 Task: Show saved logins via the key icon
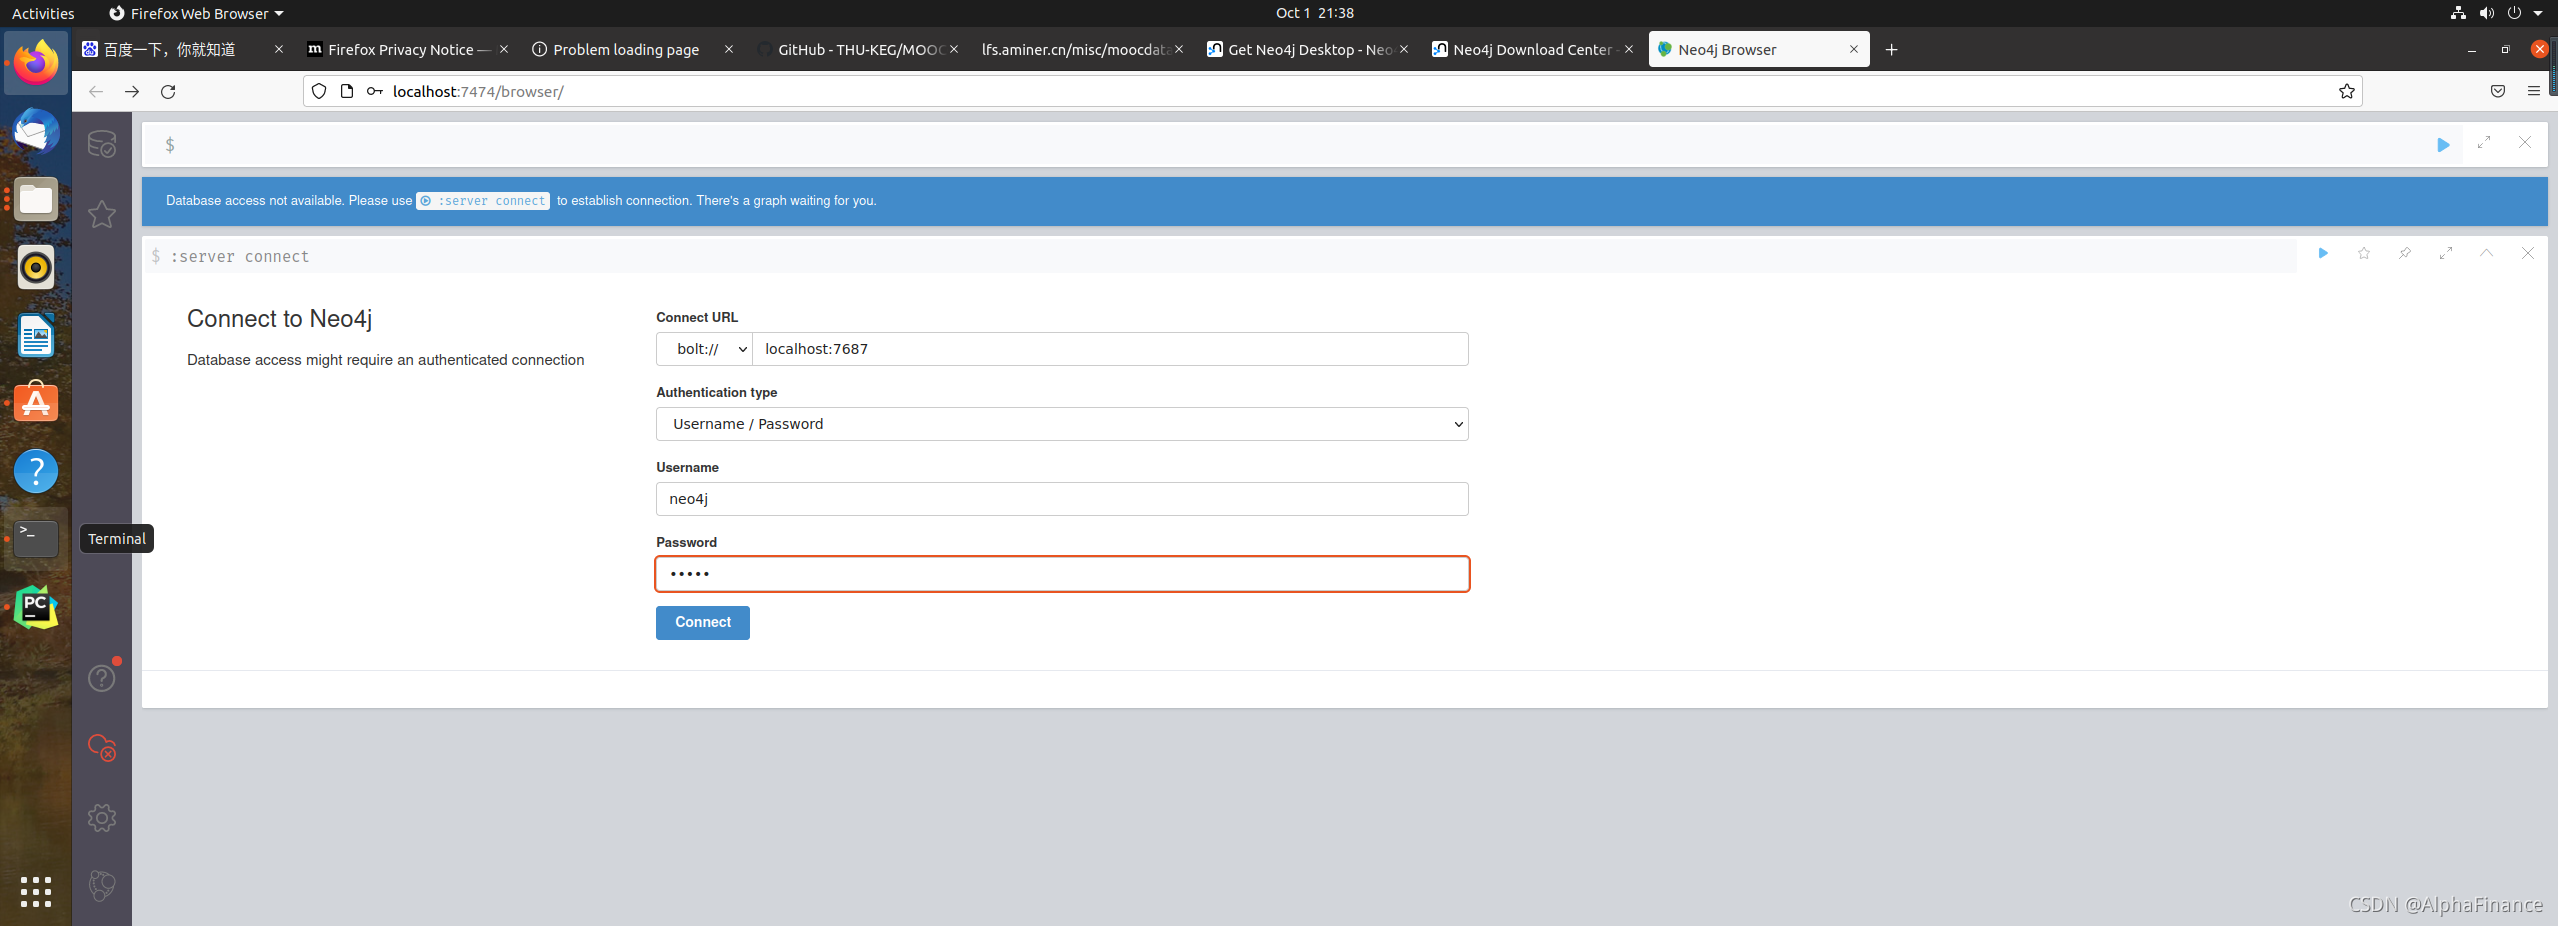[x=375, y=92]
